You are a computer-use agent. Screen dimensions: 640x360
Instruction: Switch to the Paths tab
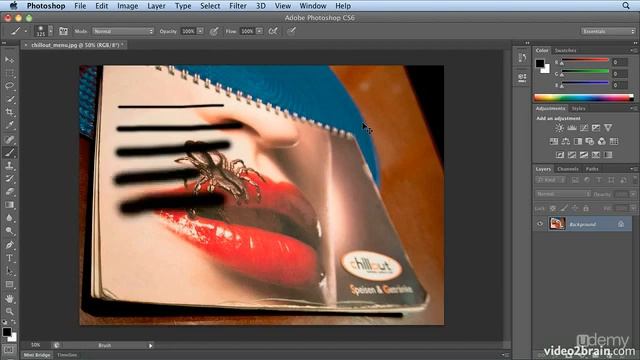pos(592,169)
